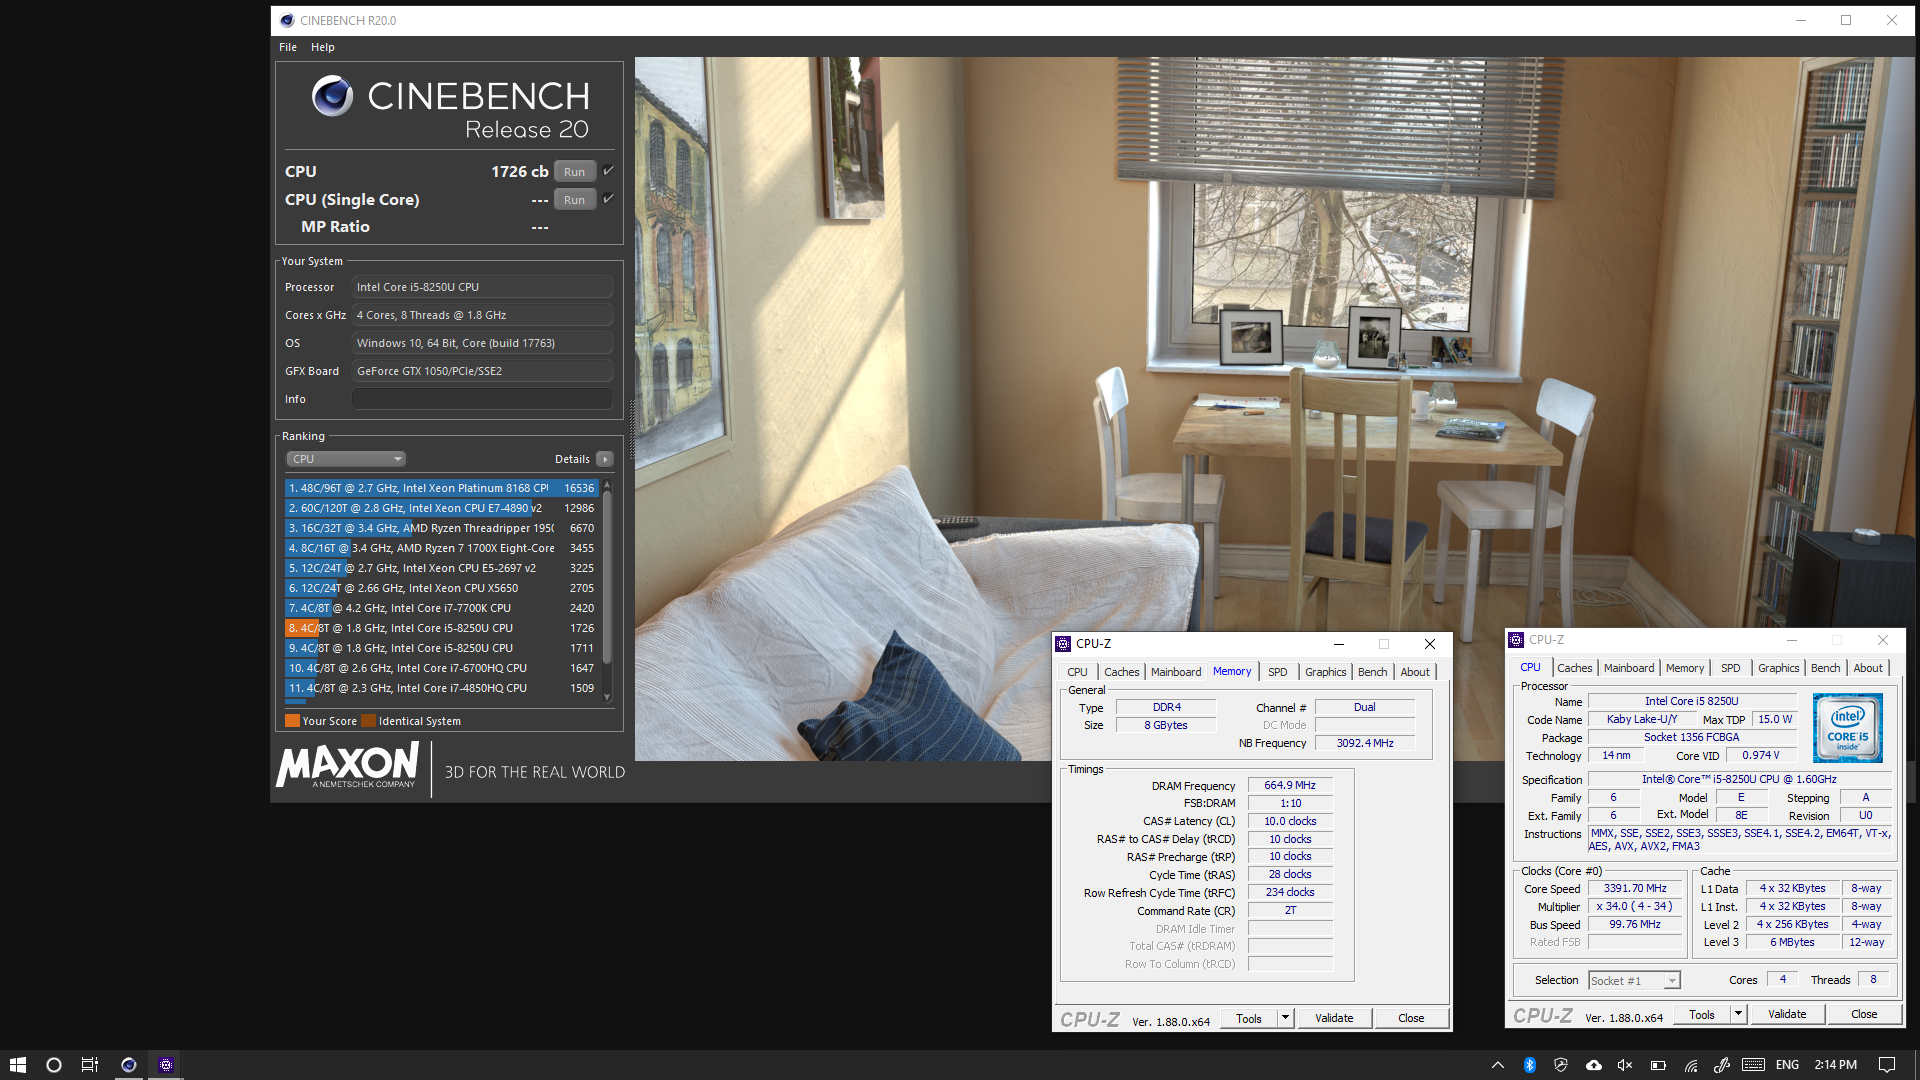Click the CPU-Z Memory window title icon

pos(1063,644)
